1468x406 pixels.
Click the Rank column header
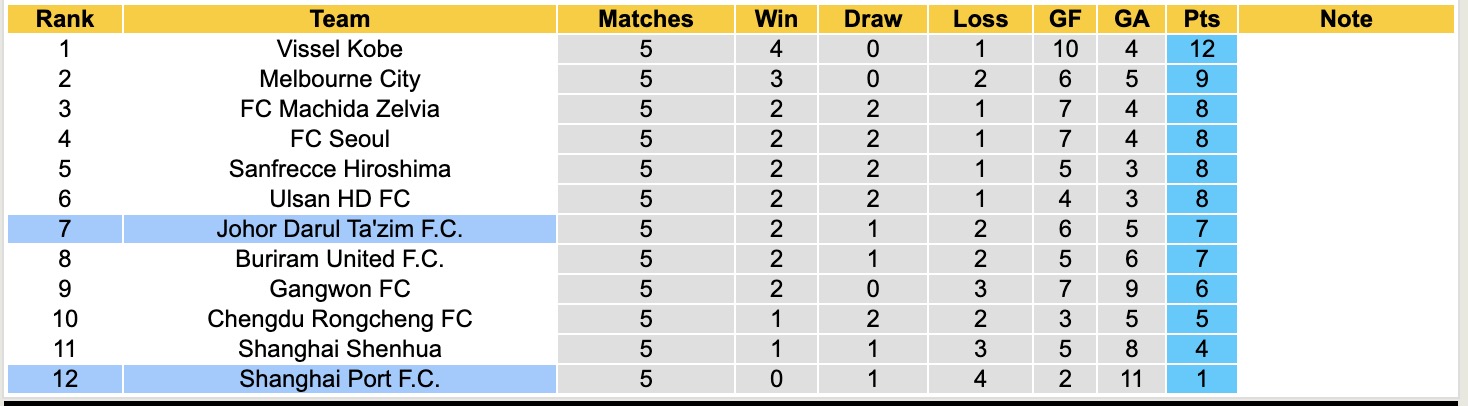(x=64, y=19)
